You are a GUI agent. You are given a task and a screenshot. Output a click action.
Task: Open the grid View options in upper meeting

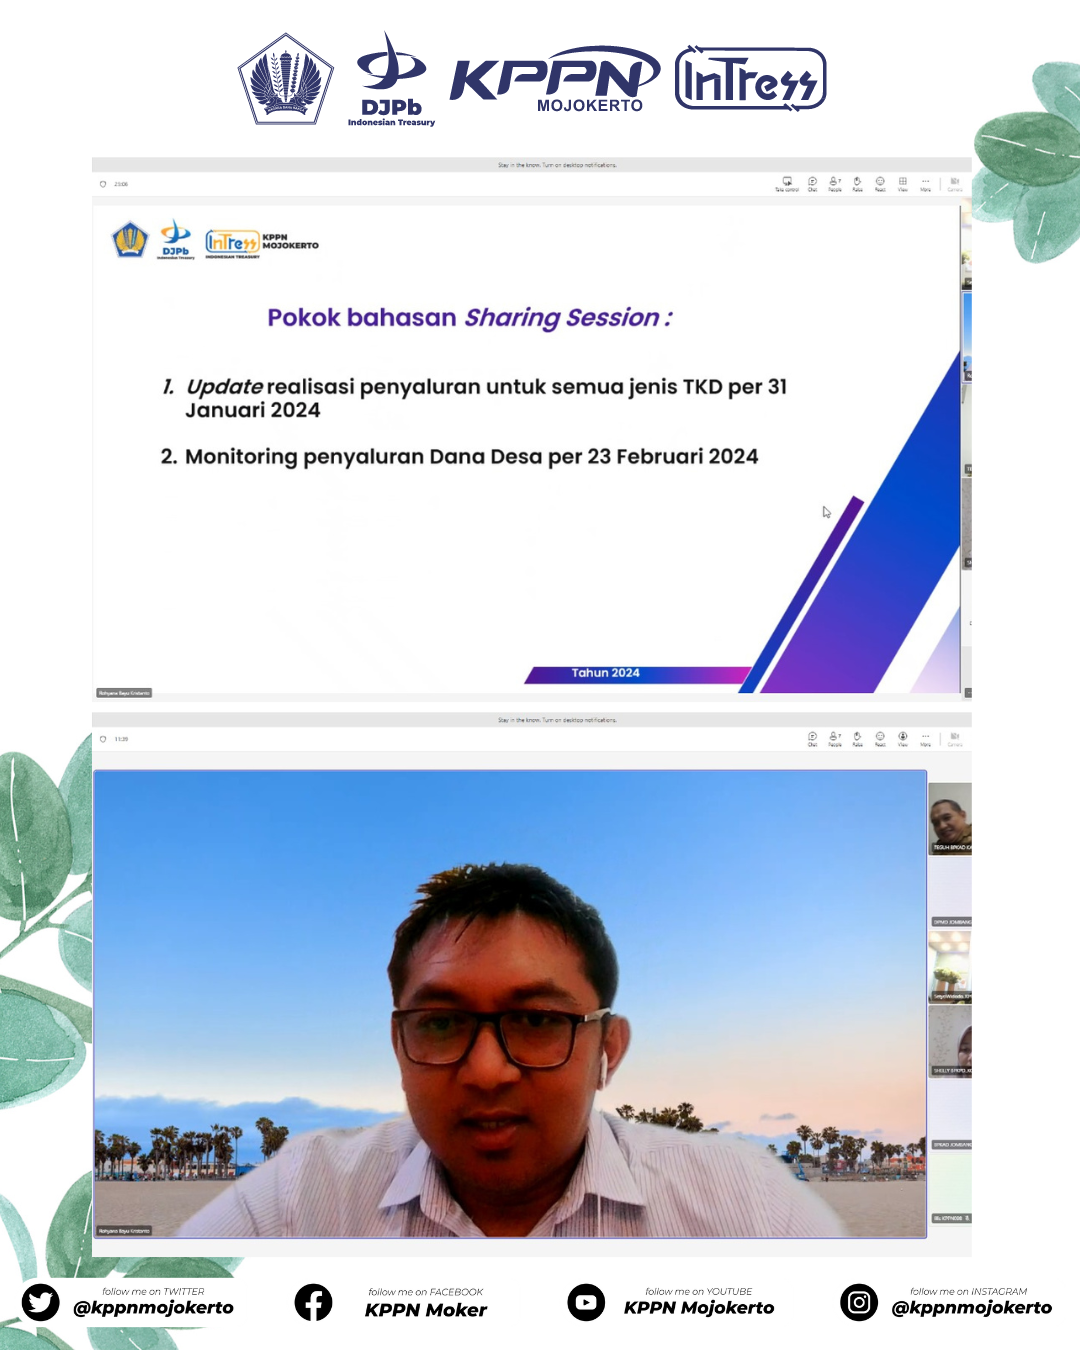click(903, 183)
